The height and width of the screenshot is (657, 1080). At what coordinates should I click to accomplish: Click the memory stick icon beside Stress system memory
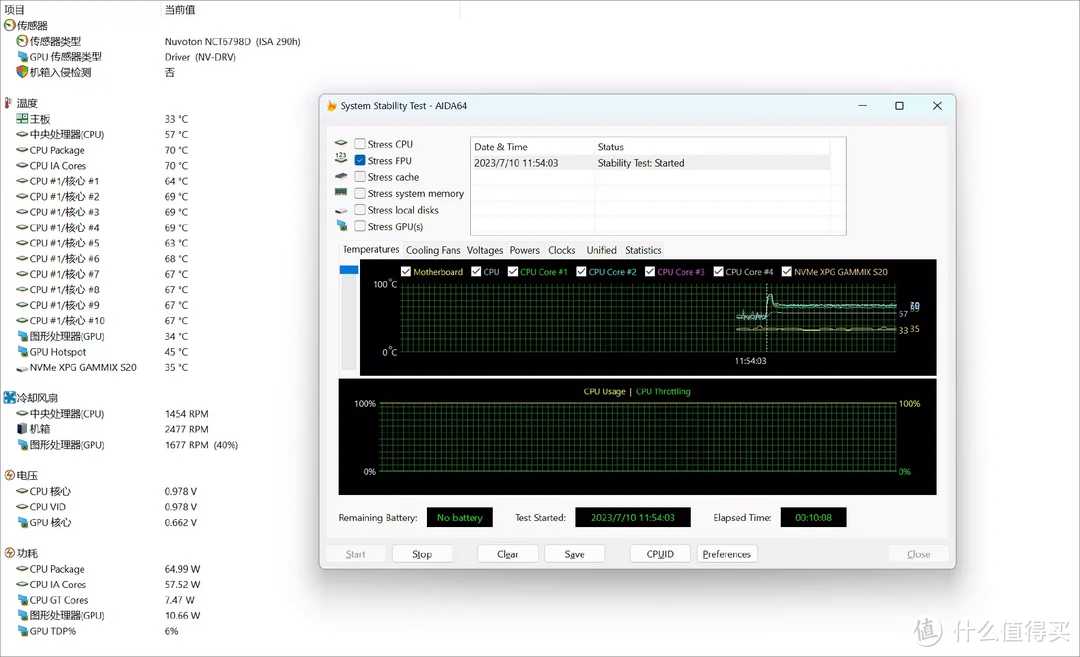pyautogui.click(x=340, y=192)
